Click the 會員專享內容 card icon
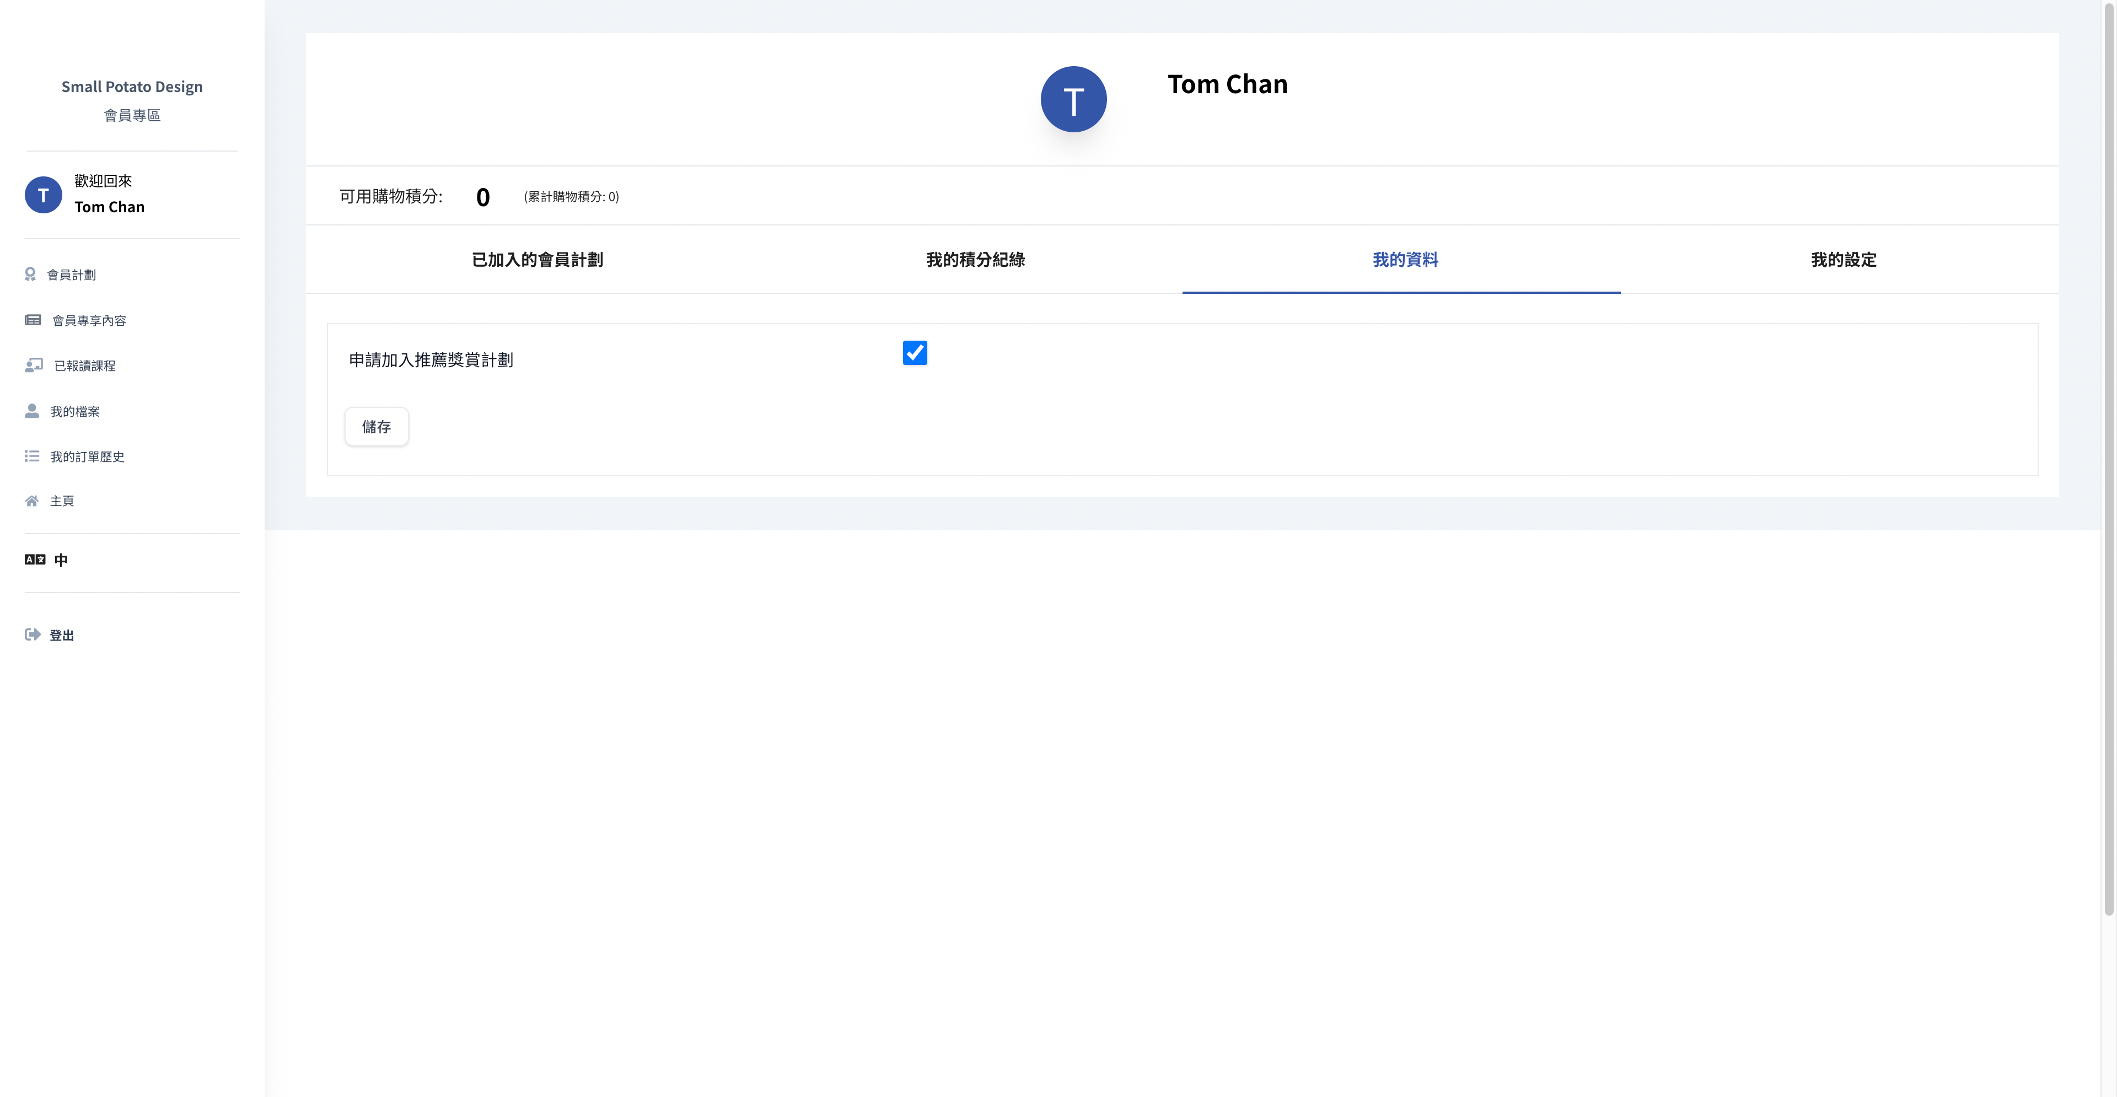Screen dimensions: 2117x1097 pyautogui.click(x=33, y=320)
